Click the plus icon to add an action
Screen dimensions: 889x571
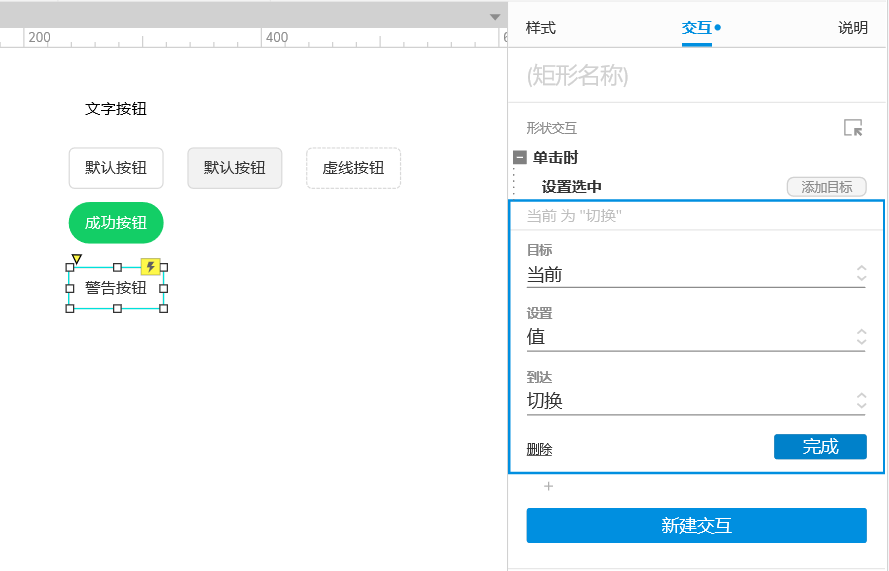[548, 486]
